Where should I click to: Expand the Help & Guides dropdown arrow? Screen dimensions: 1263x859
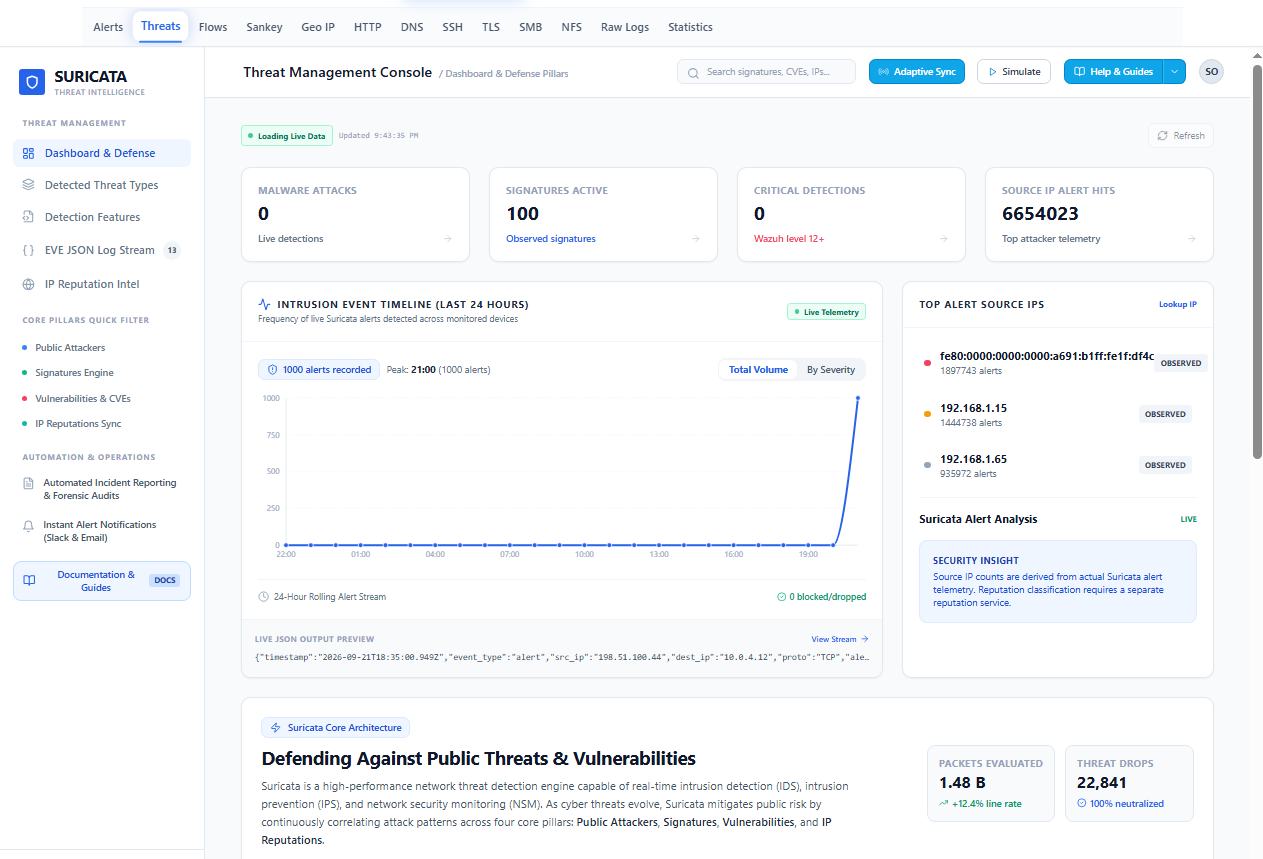tap(1175, 72)
